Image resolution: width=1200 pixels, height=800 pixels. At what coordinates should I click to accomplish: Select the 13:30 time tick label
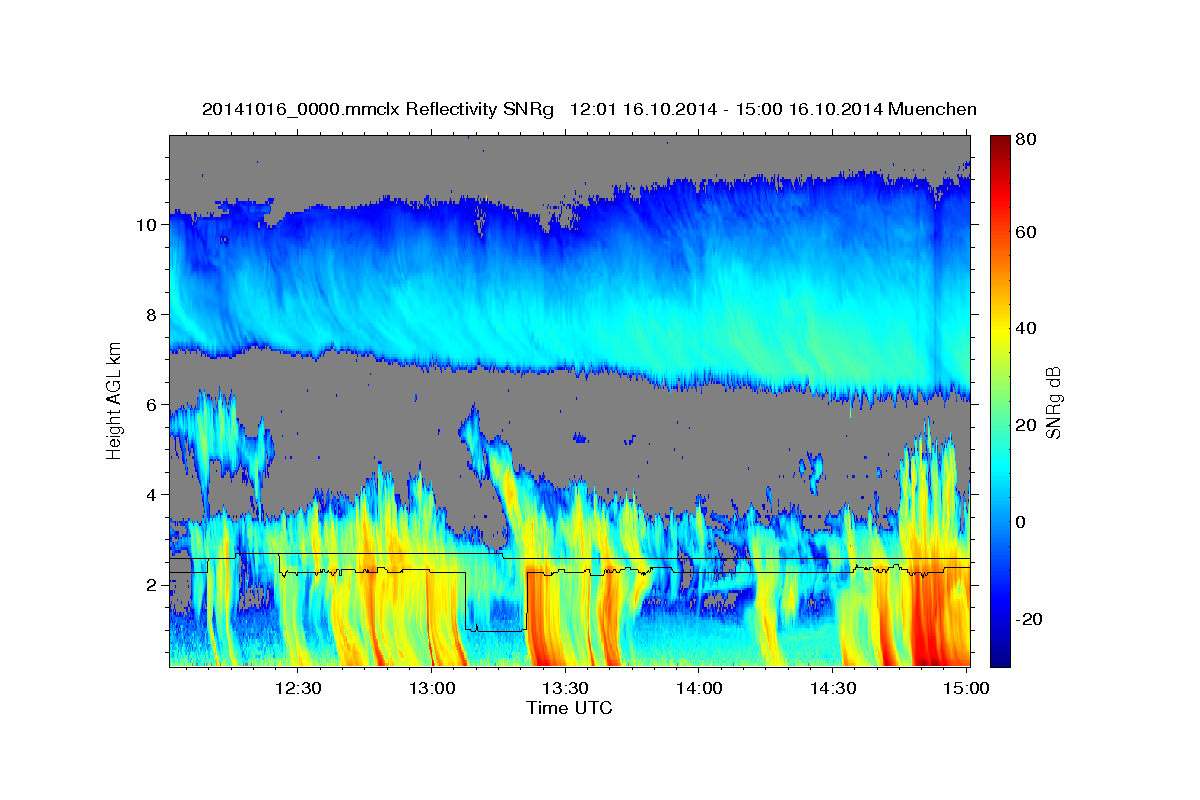[565, 688]
